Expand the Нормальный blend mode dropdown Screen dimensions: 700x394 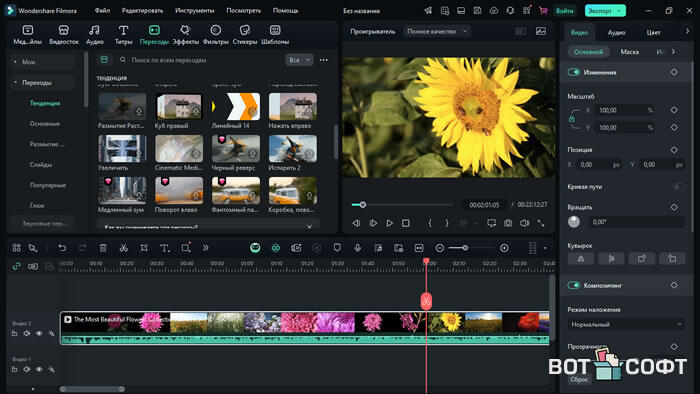click(626, 324)
